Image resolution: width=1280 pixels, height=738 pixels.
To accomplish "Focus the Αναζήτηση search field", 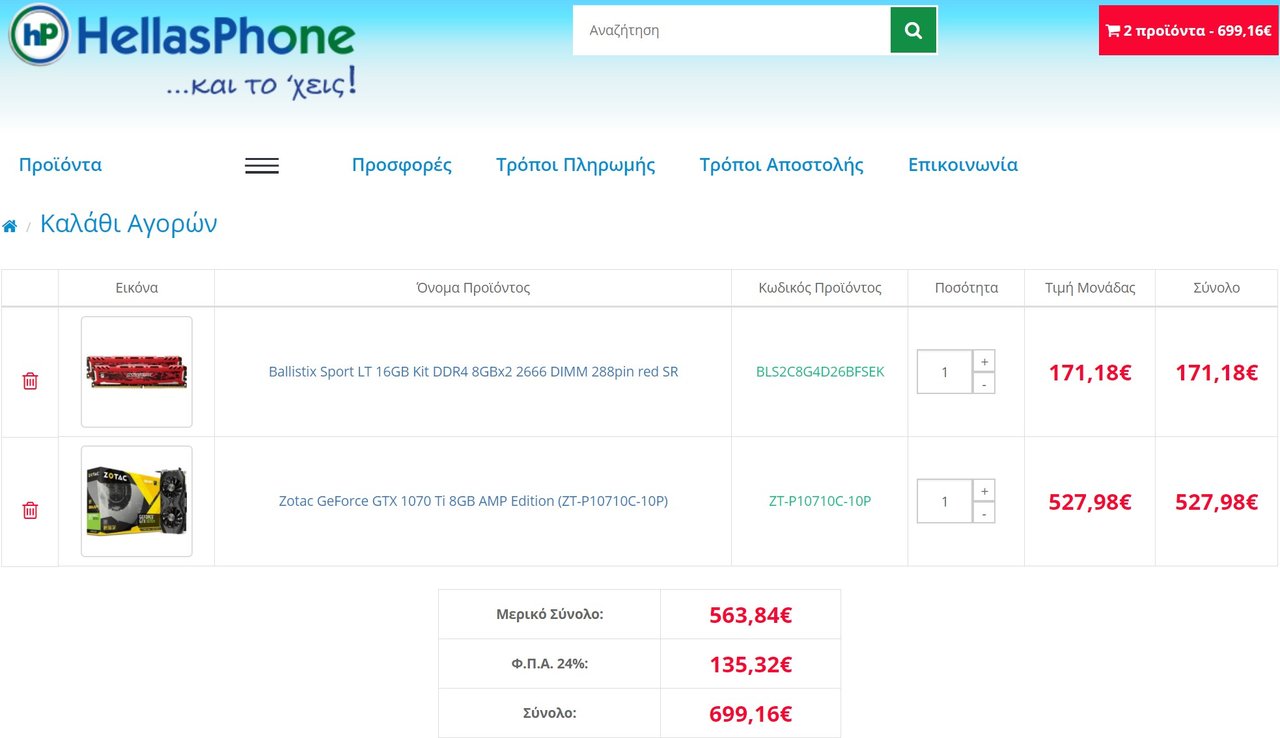I will (732, 30).
